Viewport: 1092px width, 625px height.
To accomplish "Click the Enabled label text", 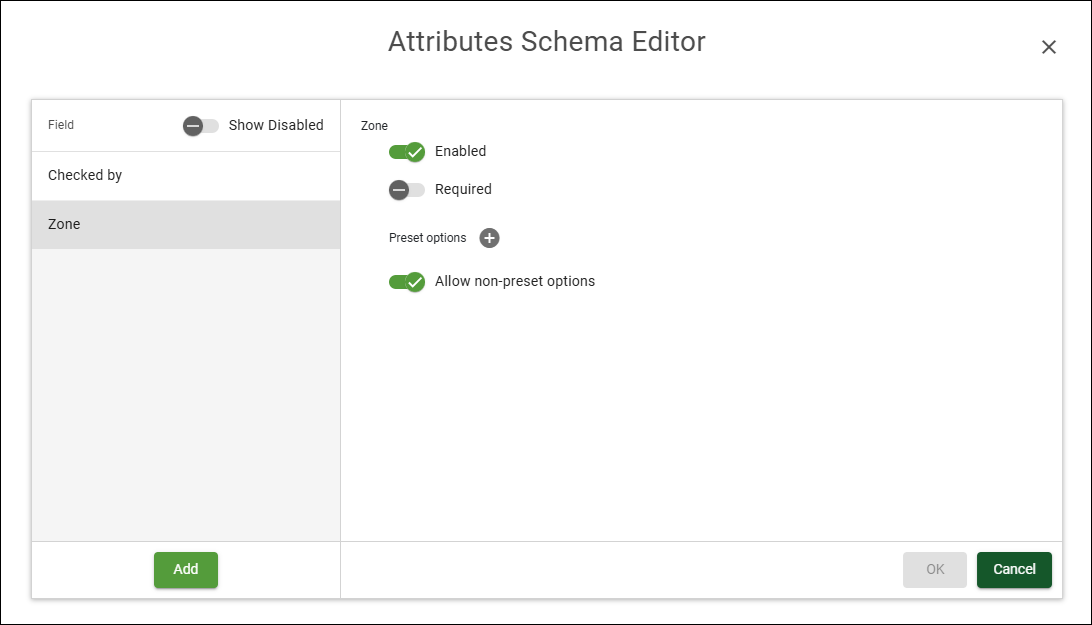I will (460, 151).
